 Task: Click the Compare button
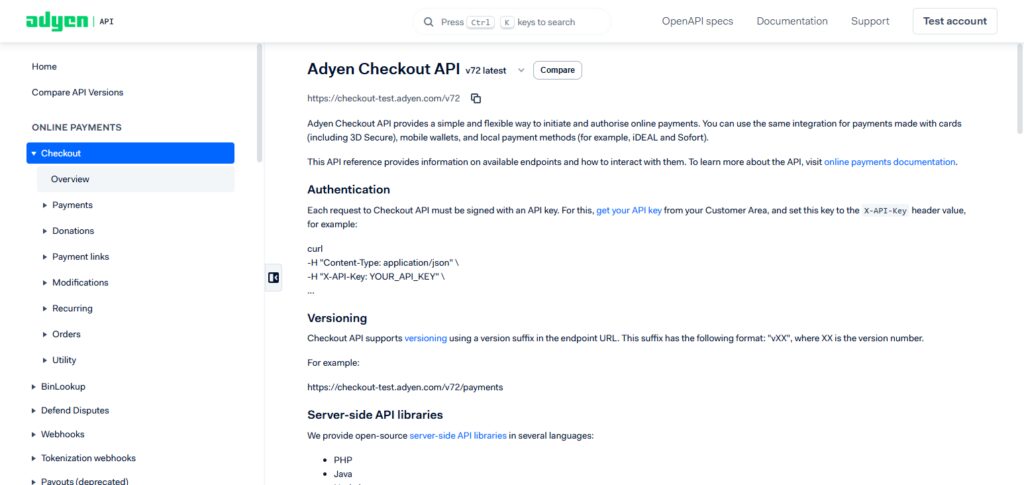557,70
